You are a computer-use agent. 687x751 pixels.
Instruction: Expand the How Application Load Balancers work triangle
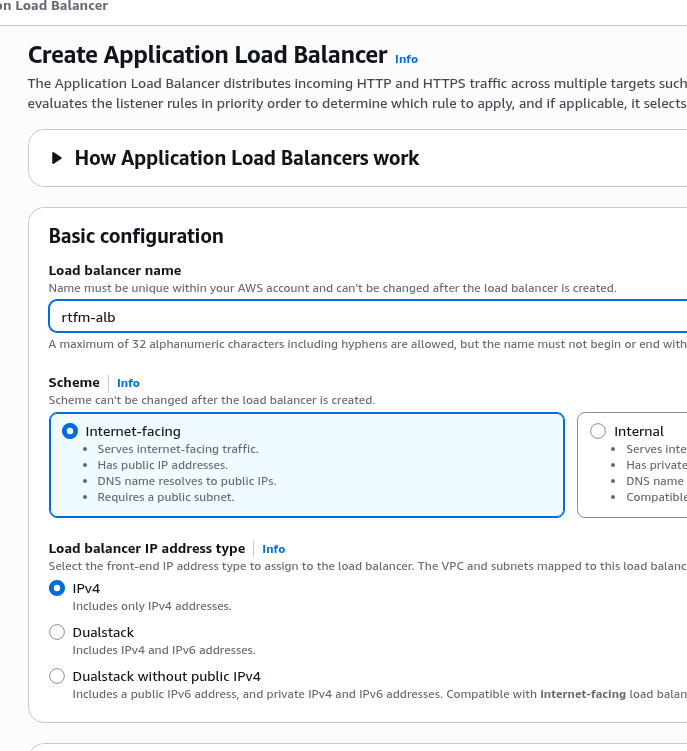coord(57,158)
